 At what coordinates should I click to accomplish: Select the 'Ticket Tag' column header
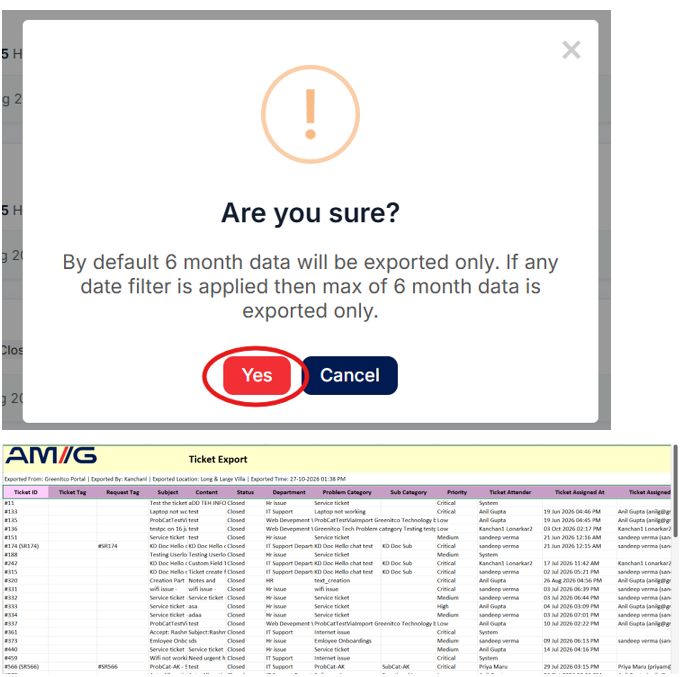coord(73,492)
